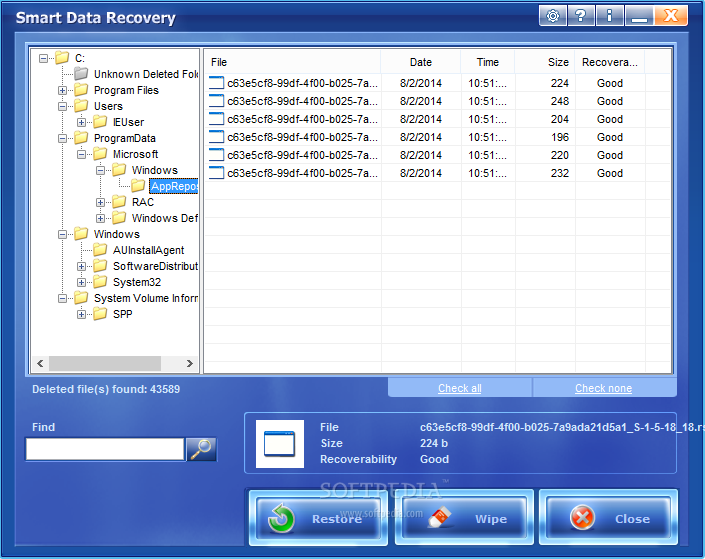Sort by the Recoverability column header
This screenshot has width=705, height=559.
coord(610,62)
